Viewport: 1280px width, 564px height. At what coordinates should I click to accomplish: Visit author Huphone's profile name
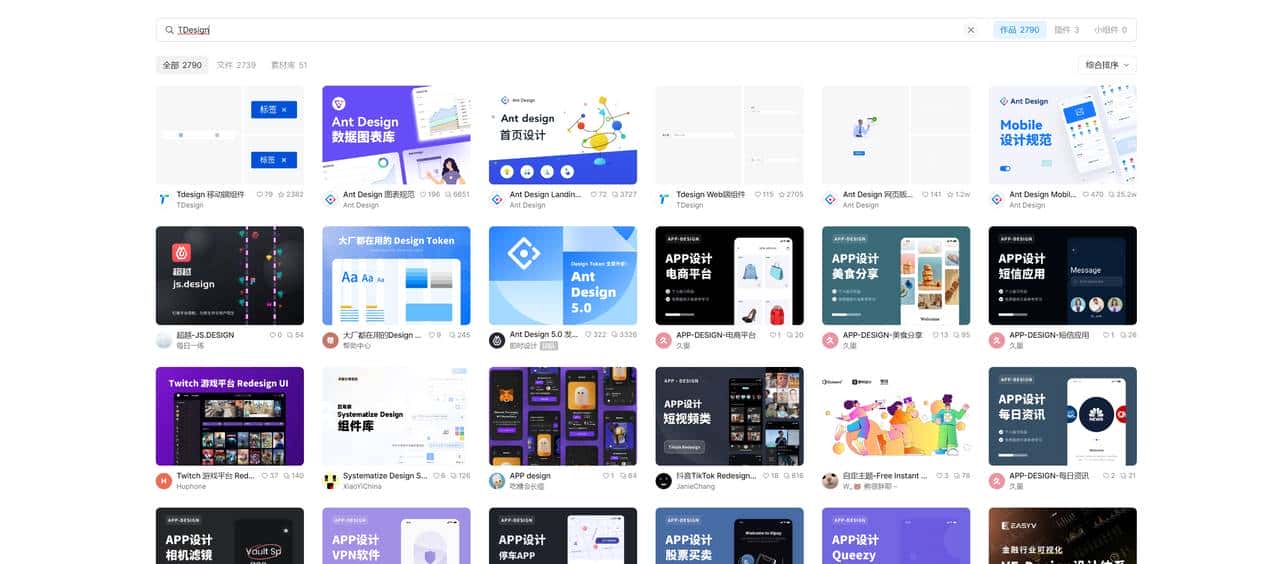(x=191, y=486)
